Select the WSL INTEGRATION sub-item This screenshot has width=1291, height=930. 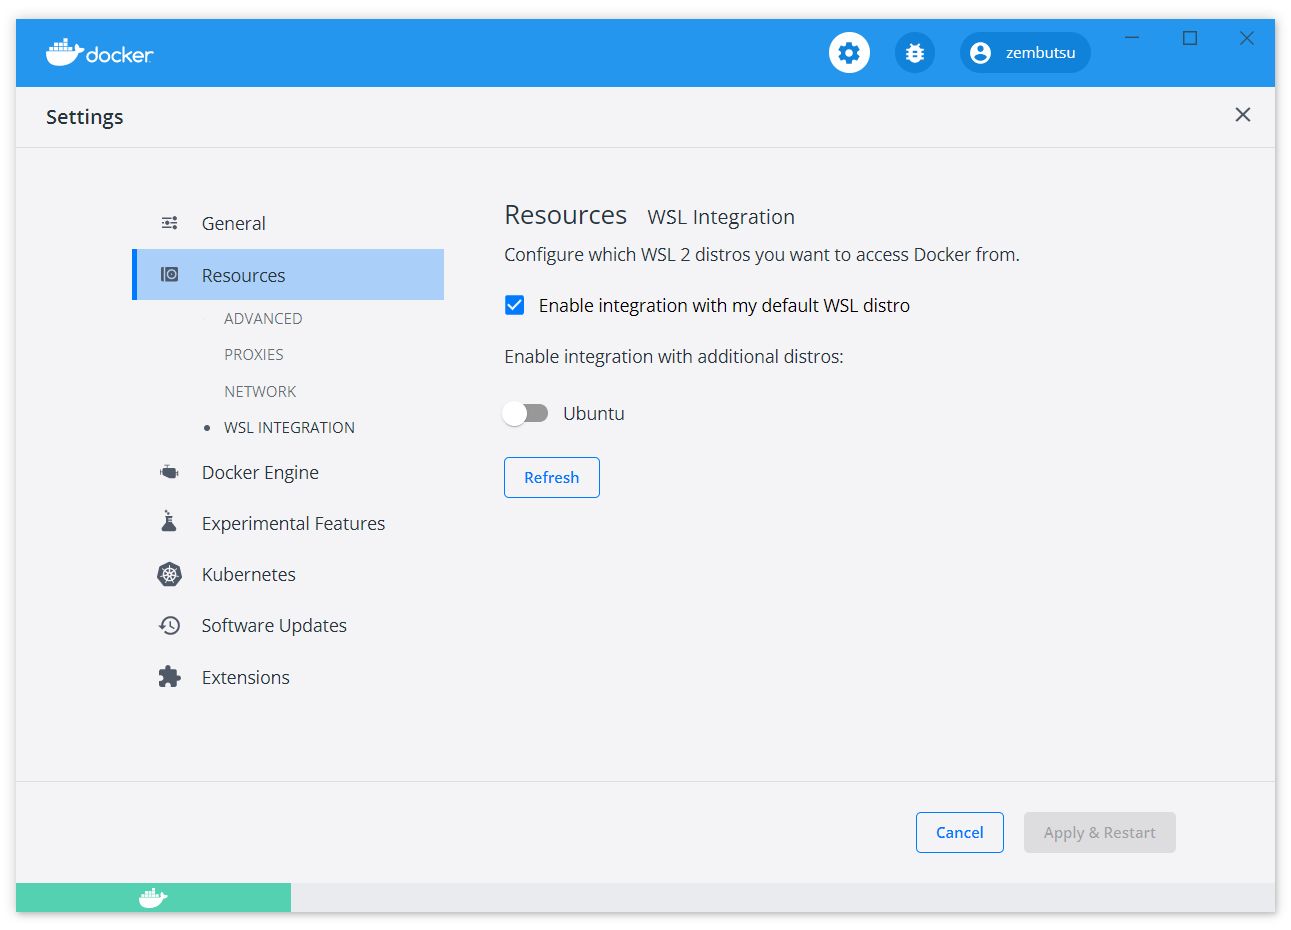tap(289, 427)
